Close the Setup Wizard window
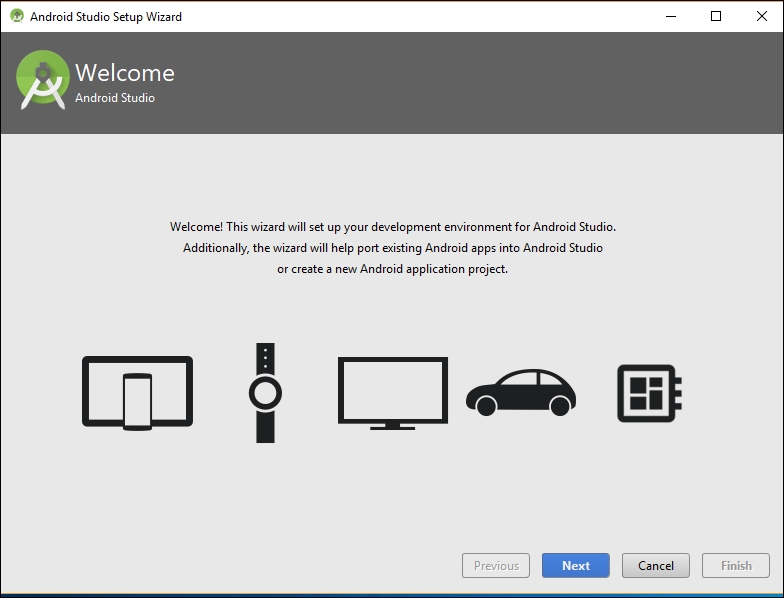Screen dimensions: 784x598 [762, 16]
